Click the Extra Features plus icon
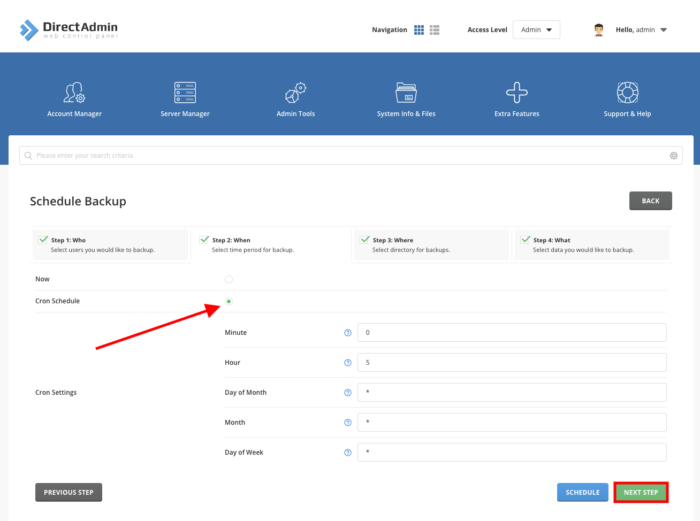This screenshot has width=700, height=521. coord(516,93)
